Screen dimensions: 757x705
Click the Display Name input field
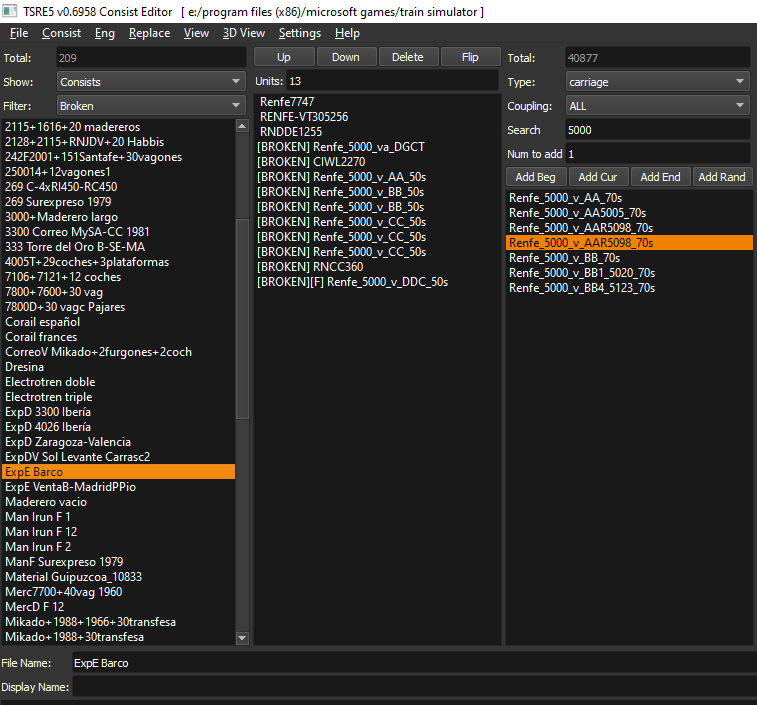coord(412,687)
